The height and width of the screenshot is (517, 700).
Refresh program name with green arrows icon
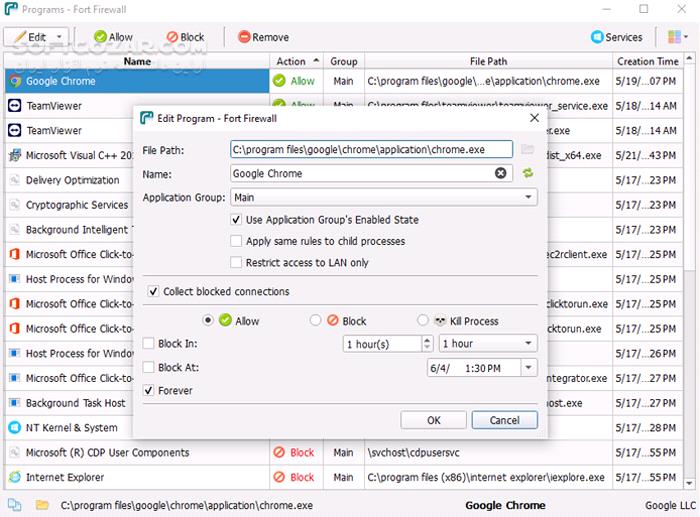(528, 173)
